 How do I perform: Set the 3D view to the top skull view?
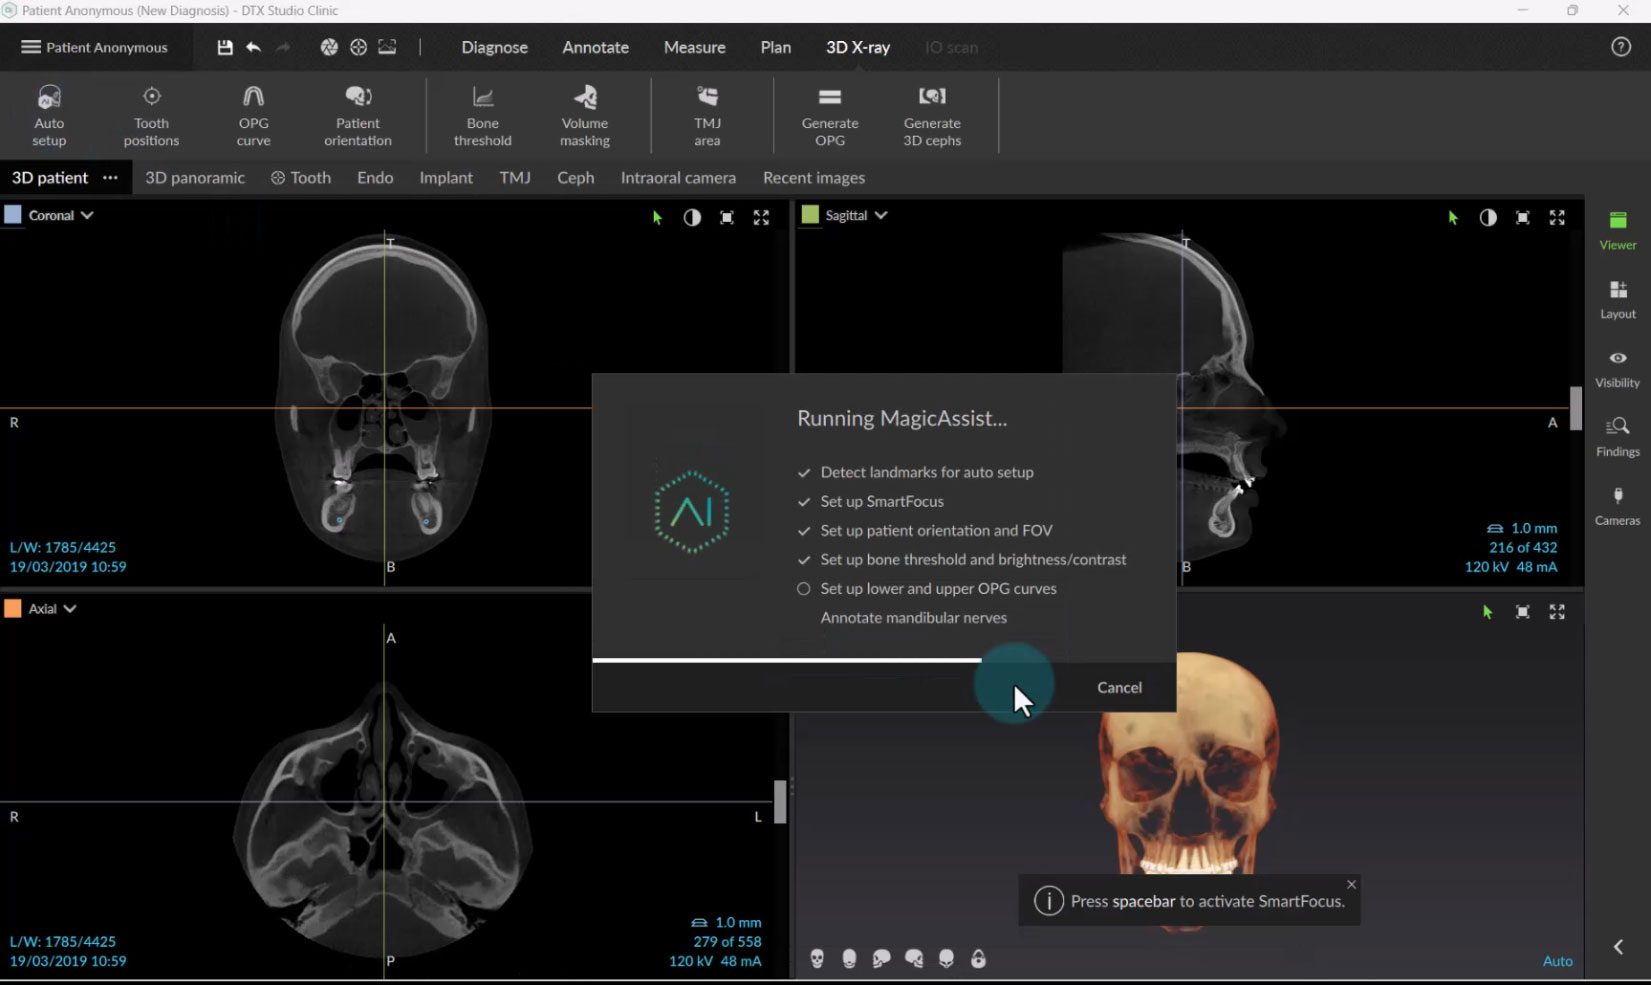tap(946, 959)
